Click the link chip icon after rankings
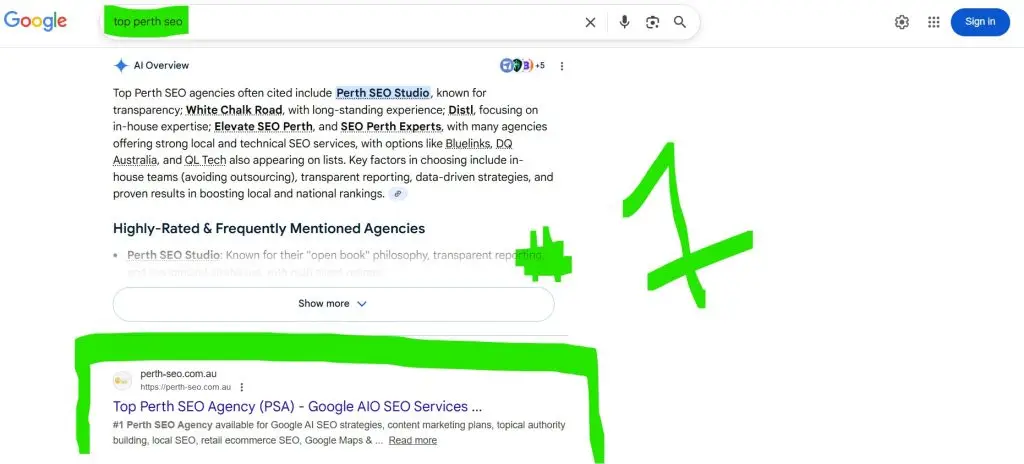1024x464 pixels. 398,194
